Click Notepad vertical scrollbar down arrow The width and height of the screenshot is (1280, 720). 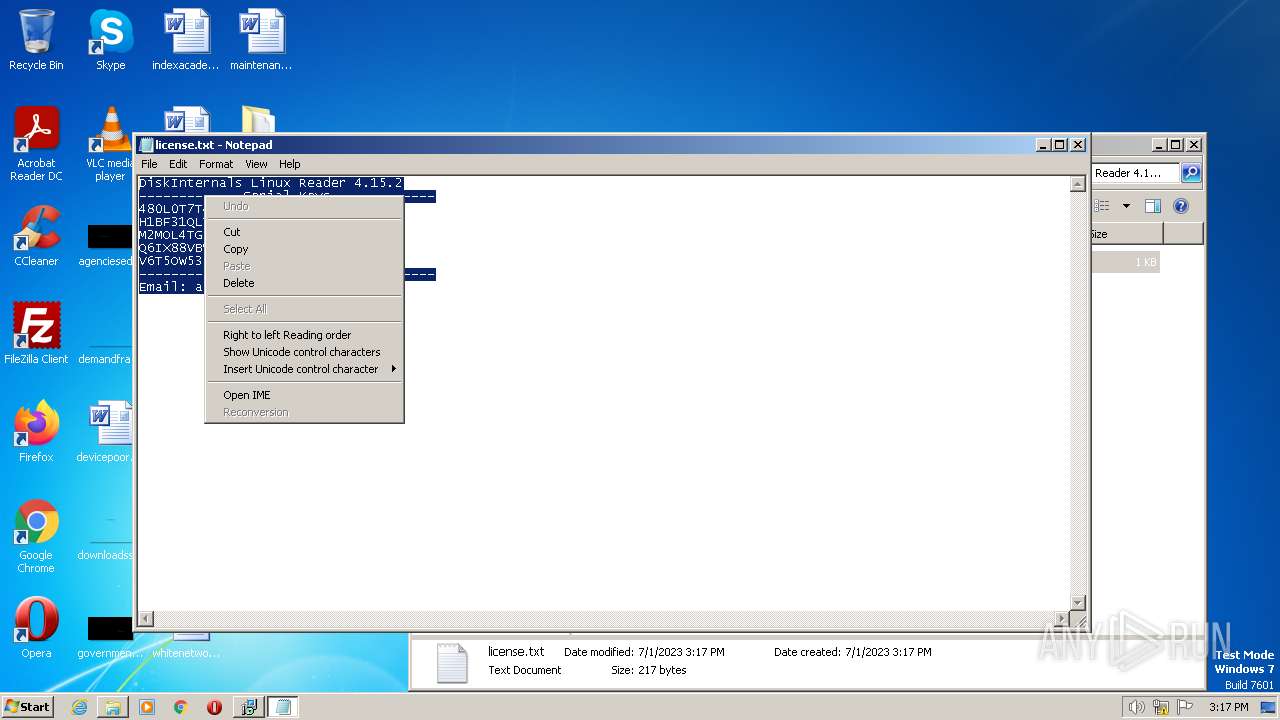[x=1077, y=603]
